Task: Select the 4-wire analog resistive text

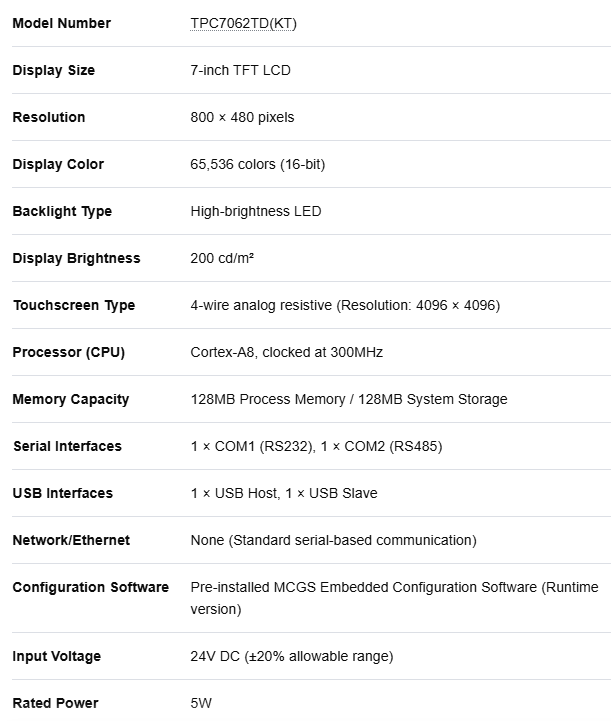Action: (261, 305)
